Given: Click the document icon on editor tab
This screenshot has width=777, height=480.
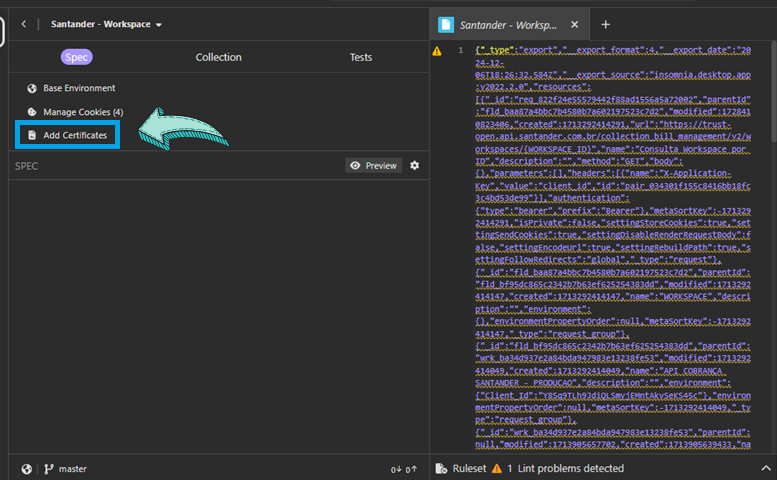Looking at the screenshot, I should tap(446, 25).
